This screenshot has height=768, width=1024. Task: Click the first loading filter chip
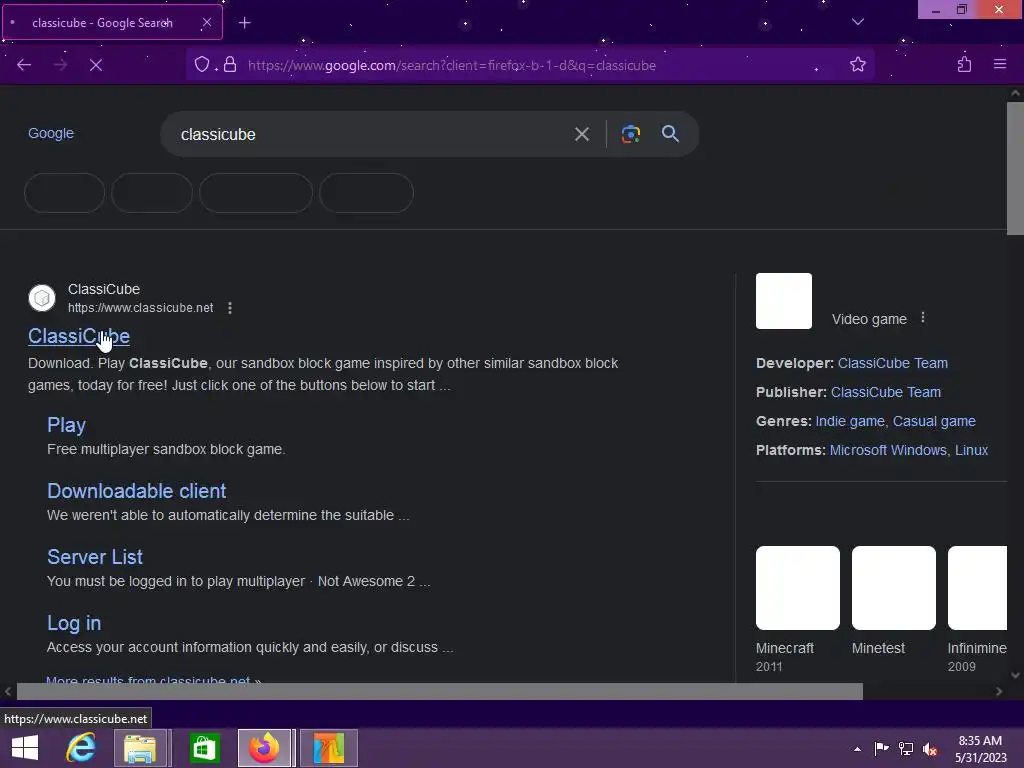pos(64,193)
